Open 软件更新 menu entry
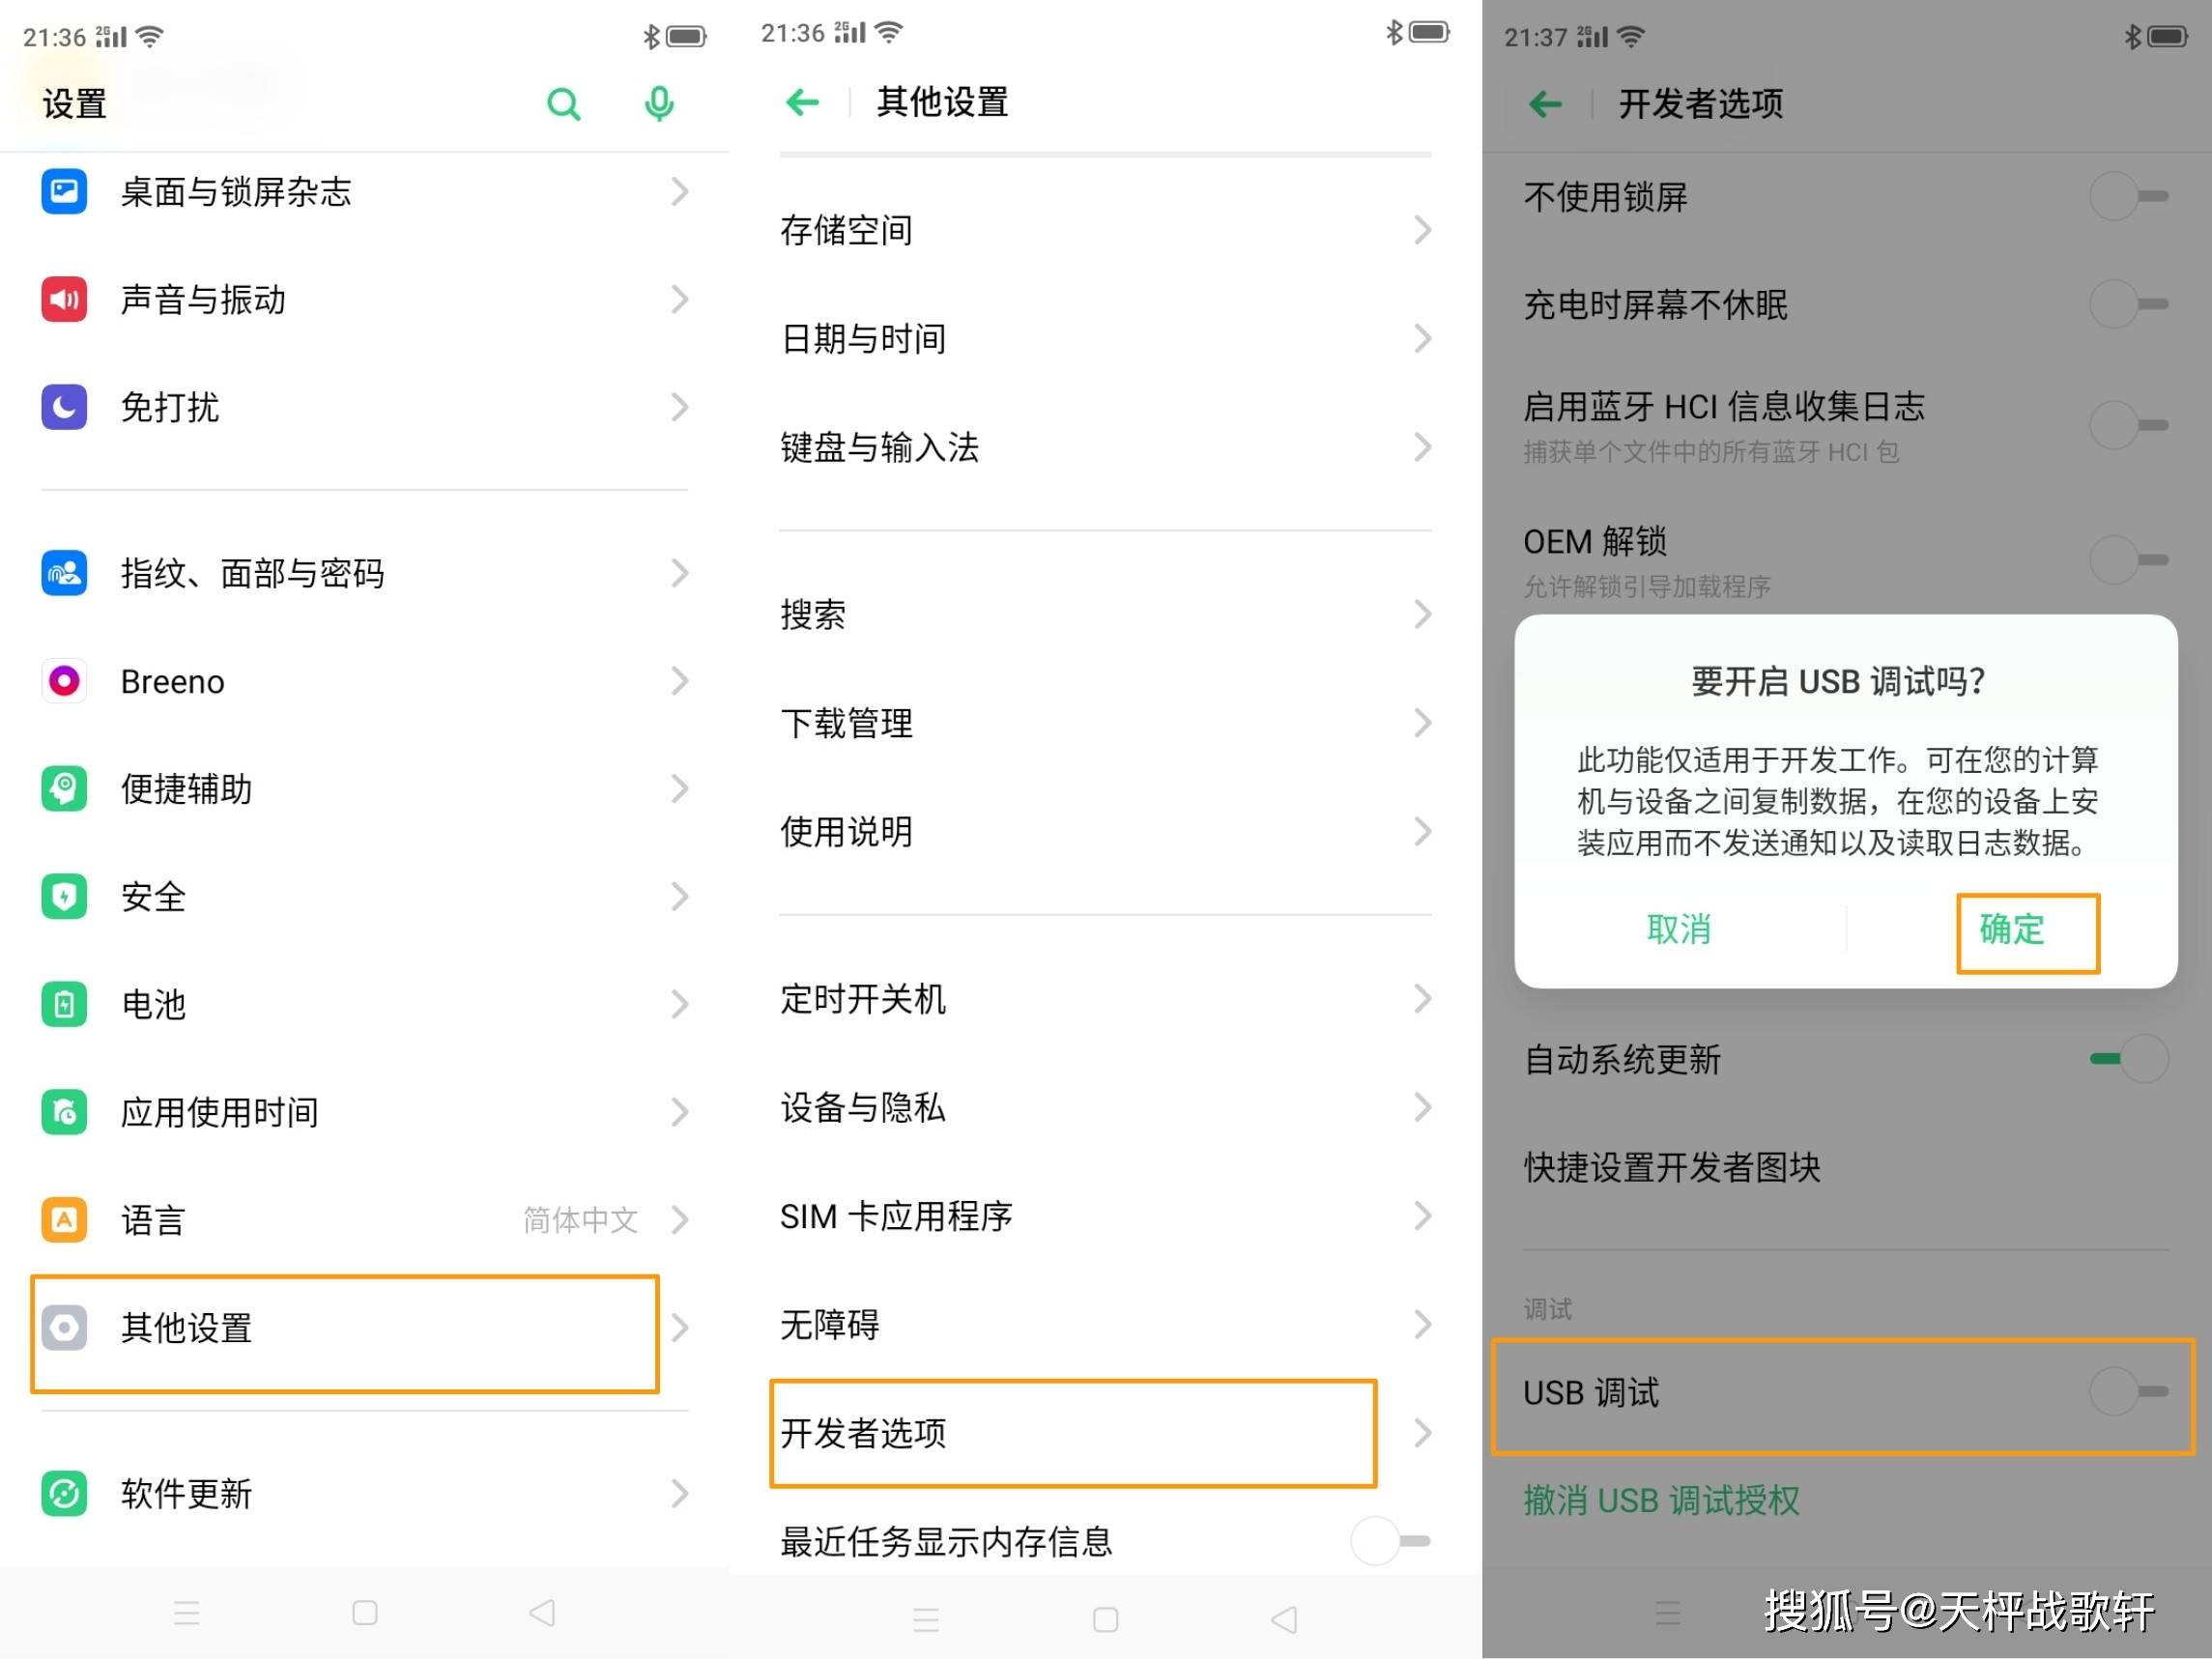Viewport: 2212px width, 1659px height. 365,1494
